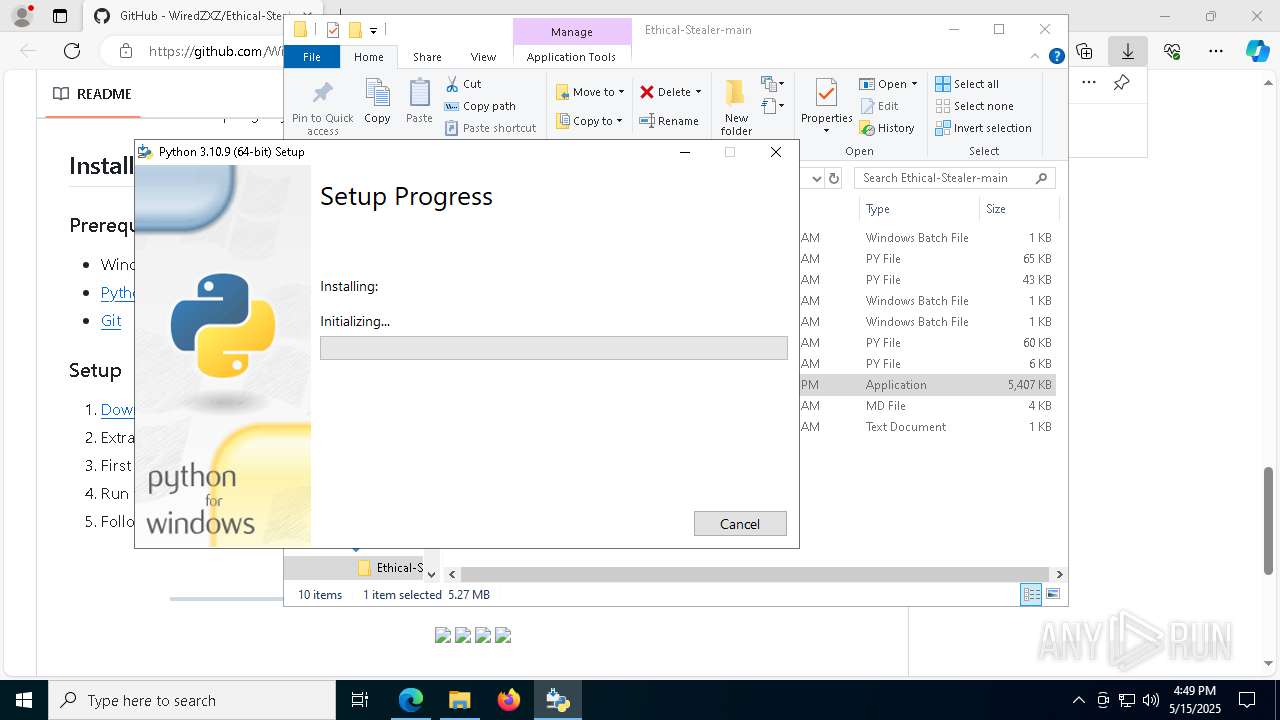Click the Python installer progress bar
This screenshot has height=720, width=1280.
click(553, 347)
